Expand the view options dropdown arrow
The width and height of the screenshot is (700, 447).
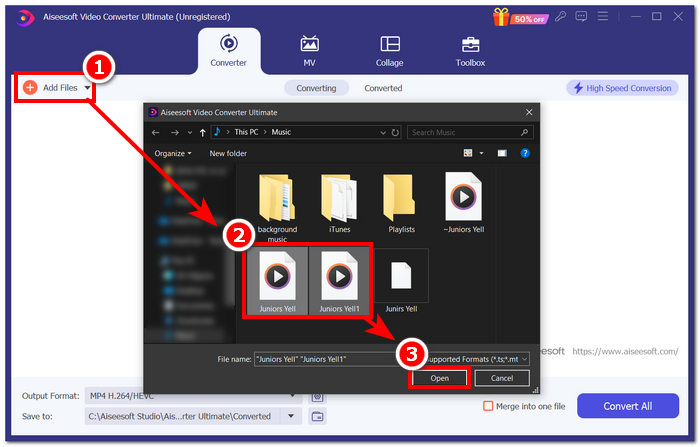click(481, 153)
